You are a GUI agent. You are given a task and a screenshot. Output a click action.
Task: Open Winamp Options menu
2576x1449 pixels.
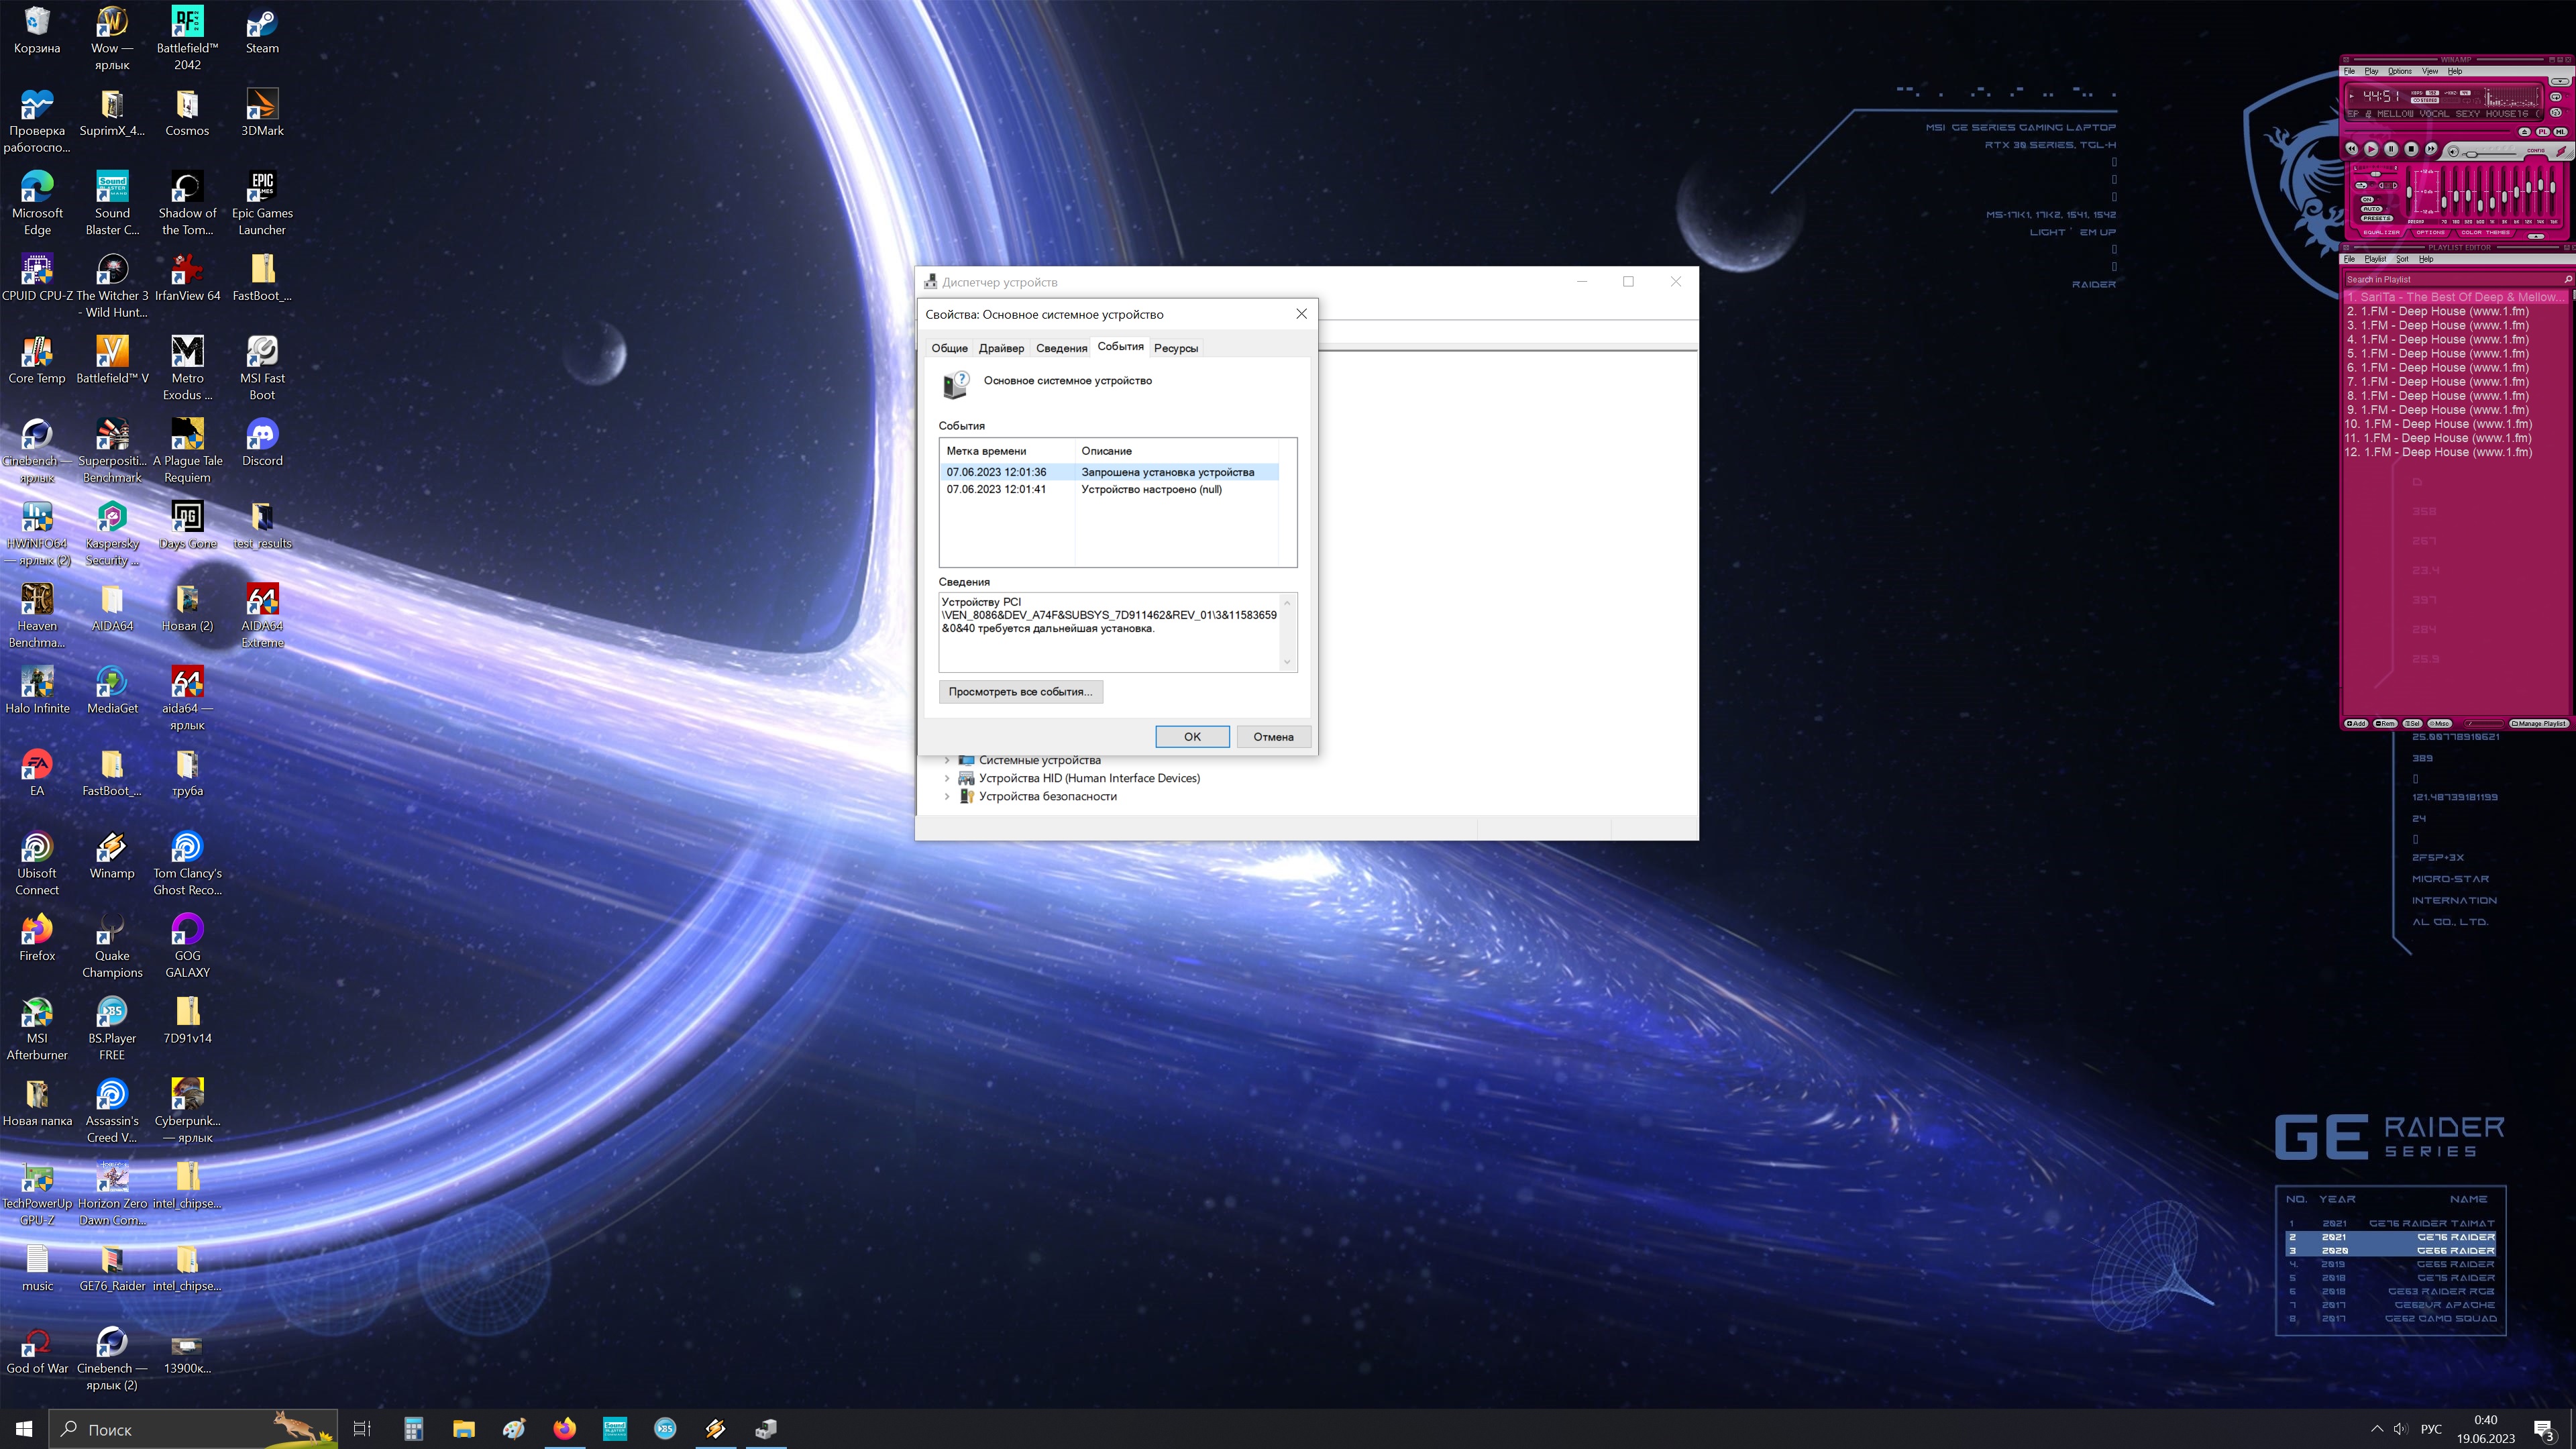coord(2400,71)
